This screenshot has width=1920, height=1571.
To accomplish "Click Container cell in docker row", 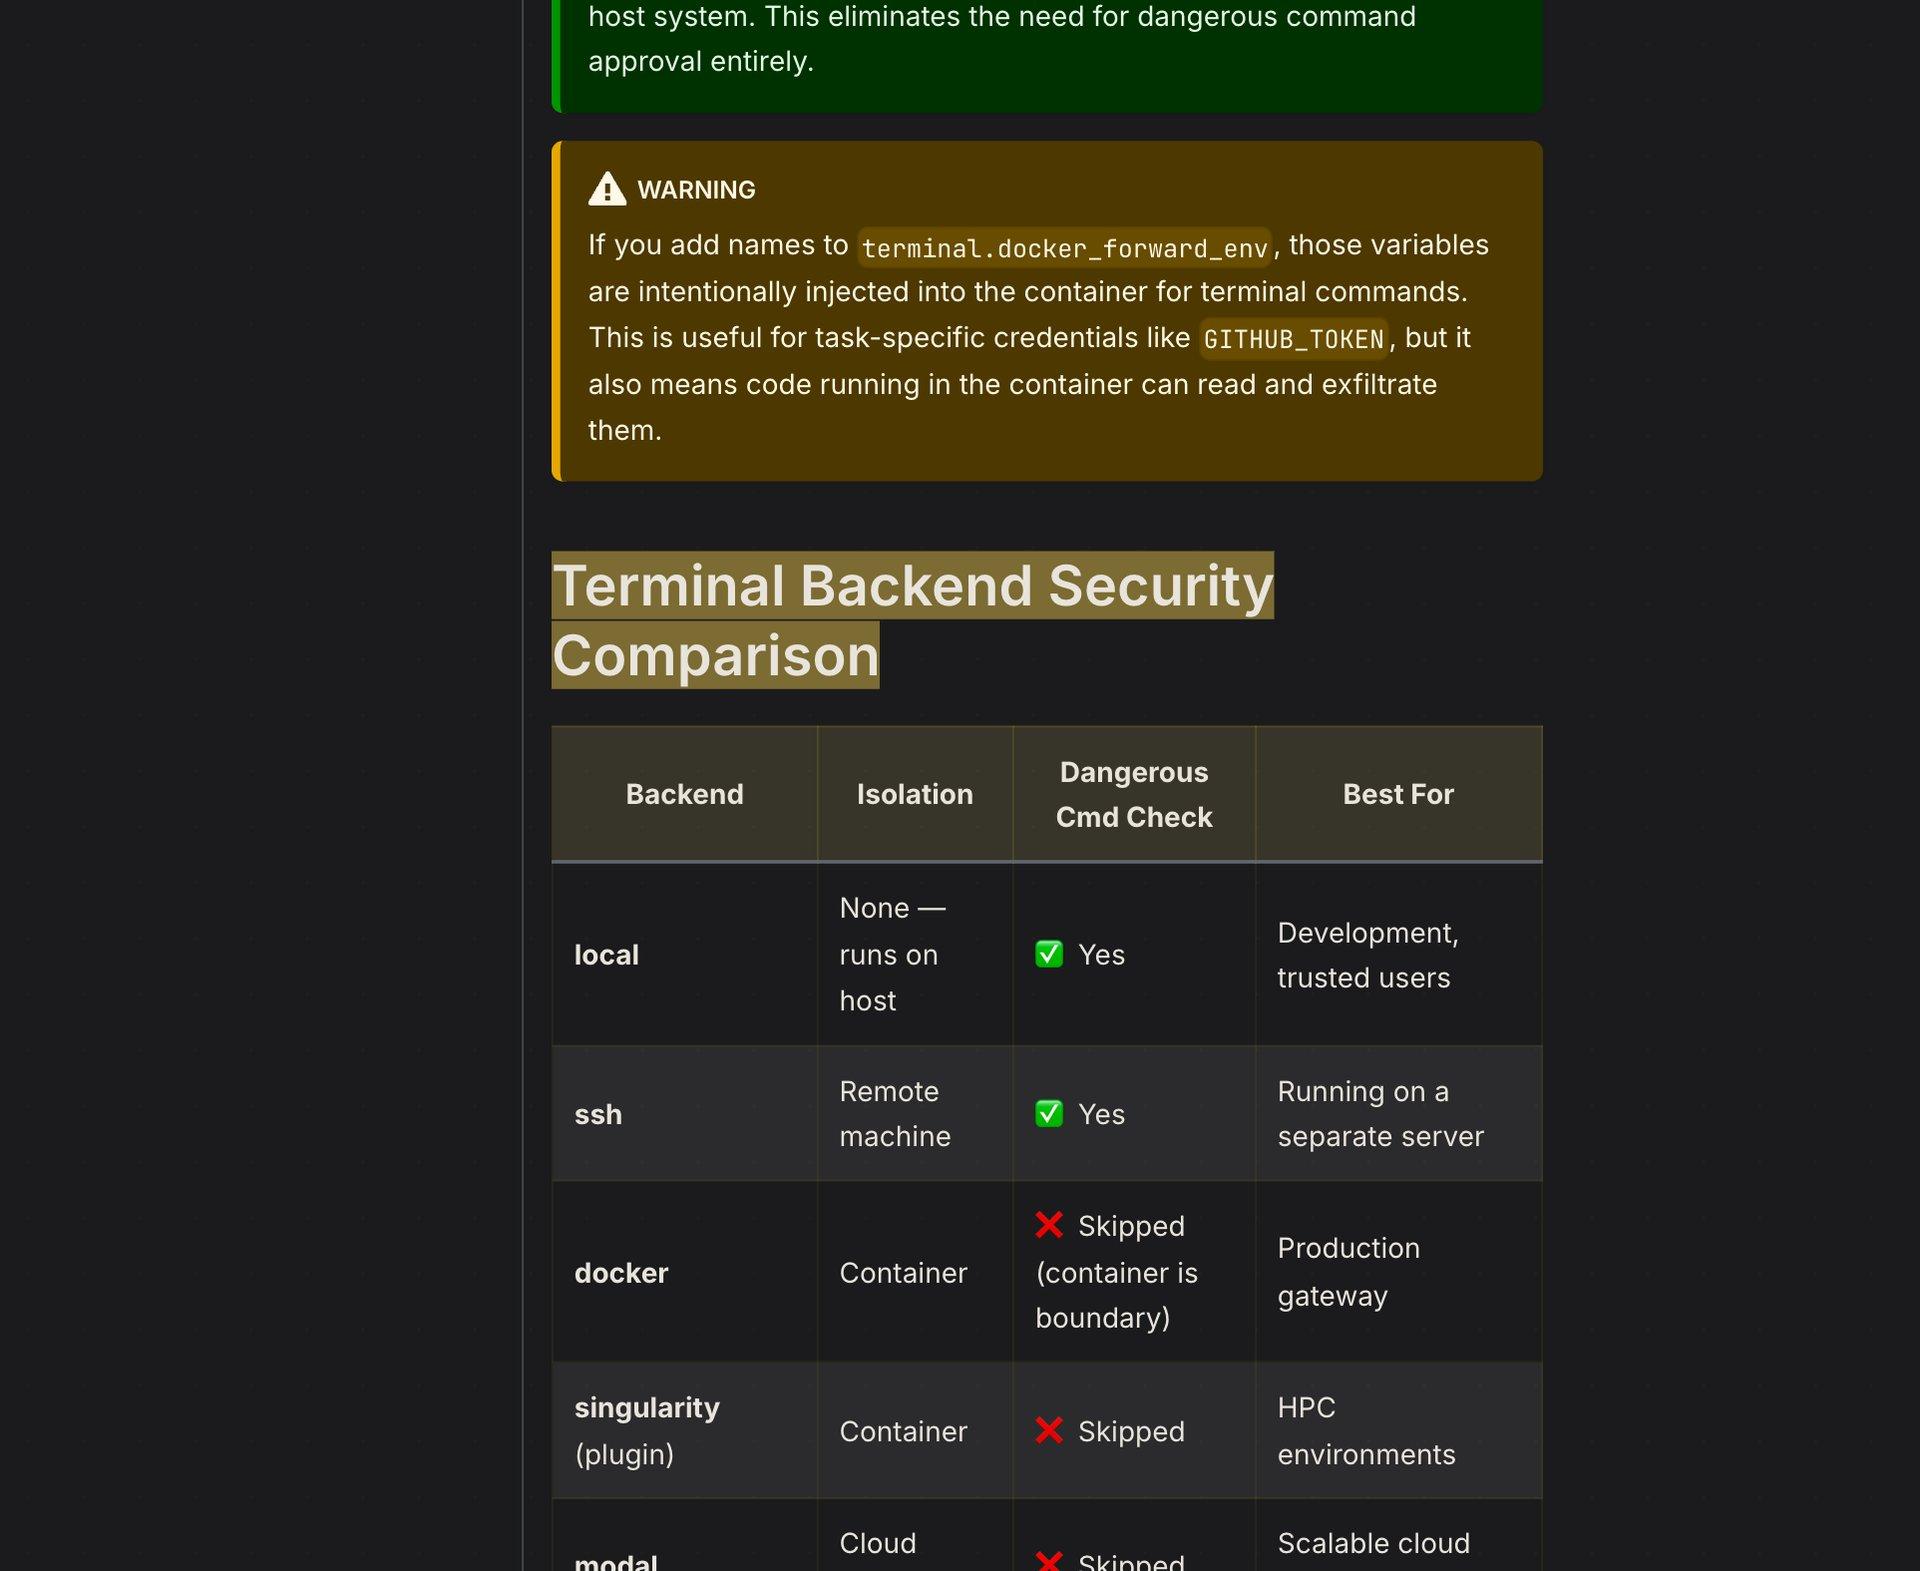I will point(915,1272).
